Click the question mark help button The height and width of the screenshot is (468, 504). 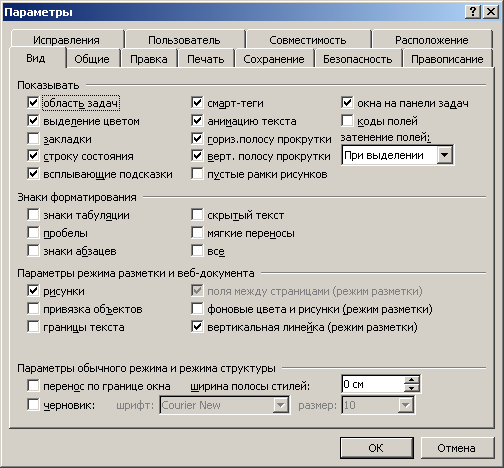click(x=473, y=12)
